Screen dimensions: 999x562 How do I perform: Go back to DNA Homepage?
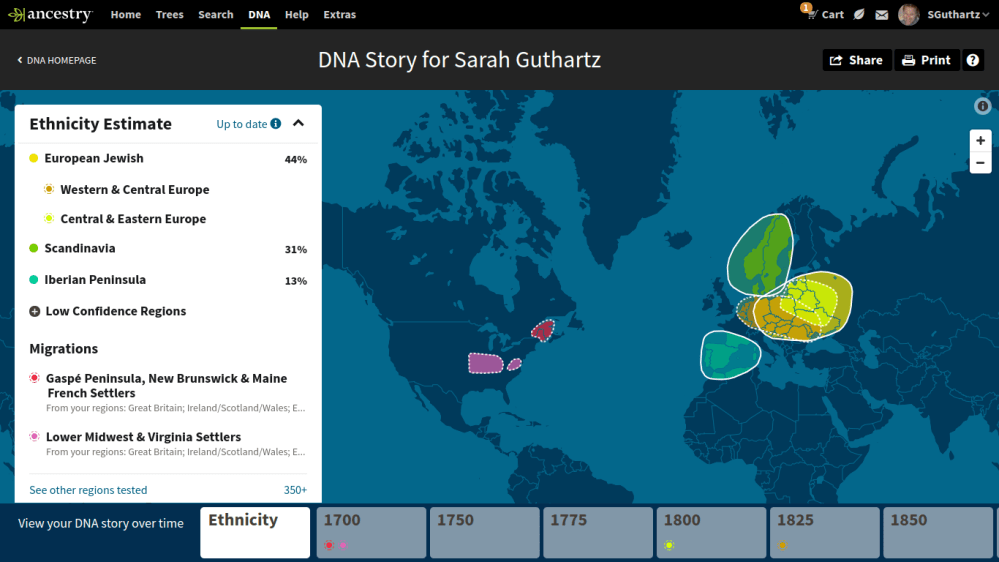click(x=57, y=60)
